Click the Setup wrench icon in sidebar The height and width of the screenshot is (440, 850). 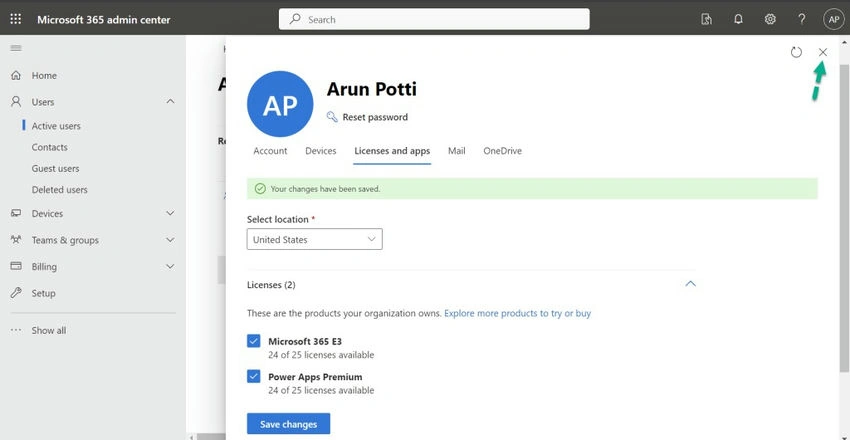[16, 293]
